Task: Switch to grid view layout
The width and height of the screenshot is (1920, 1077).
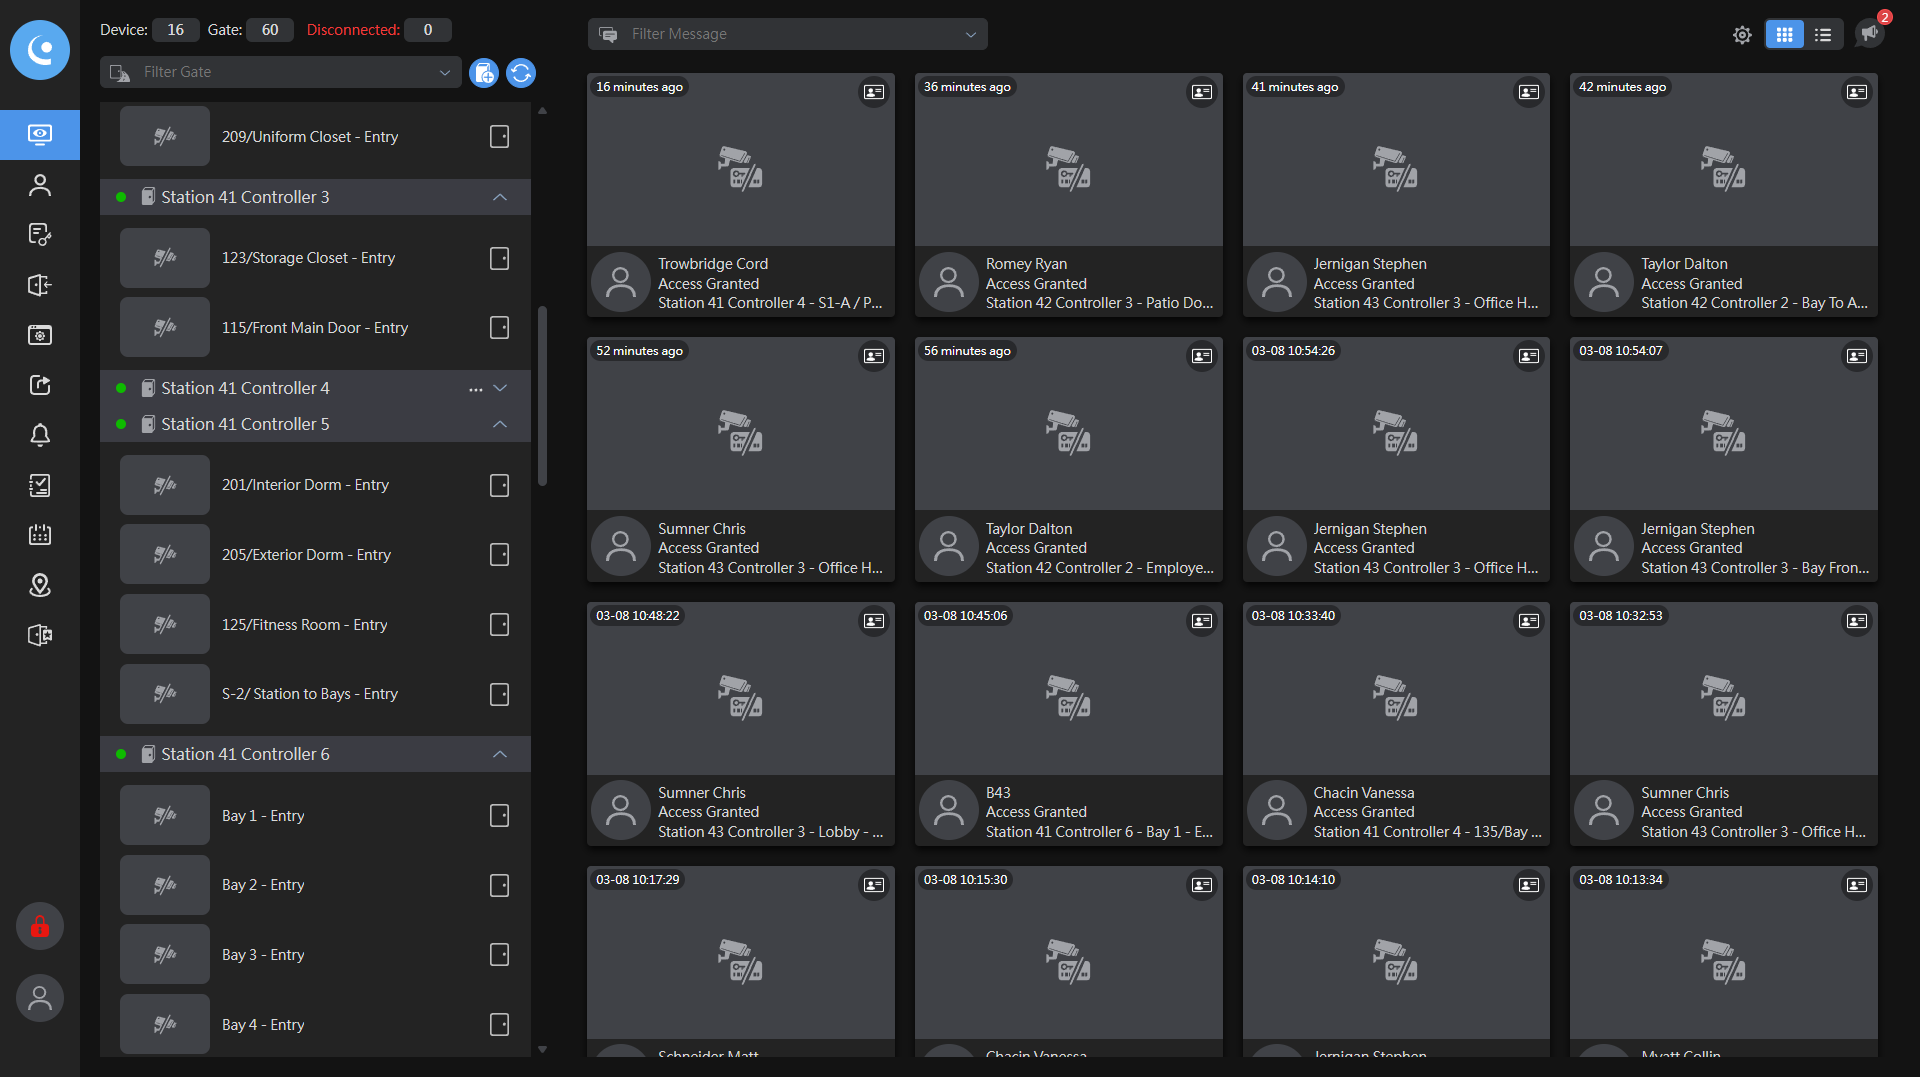Action: point(1784,35)
